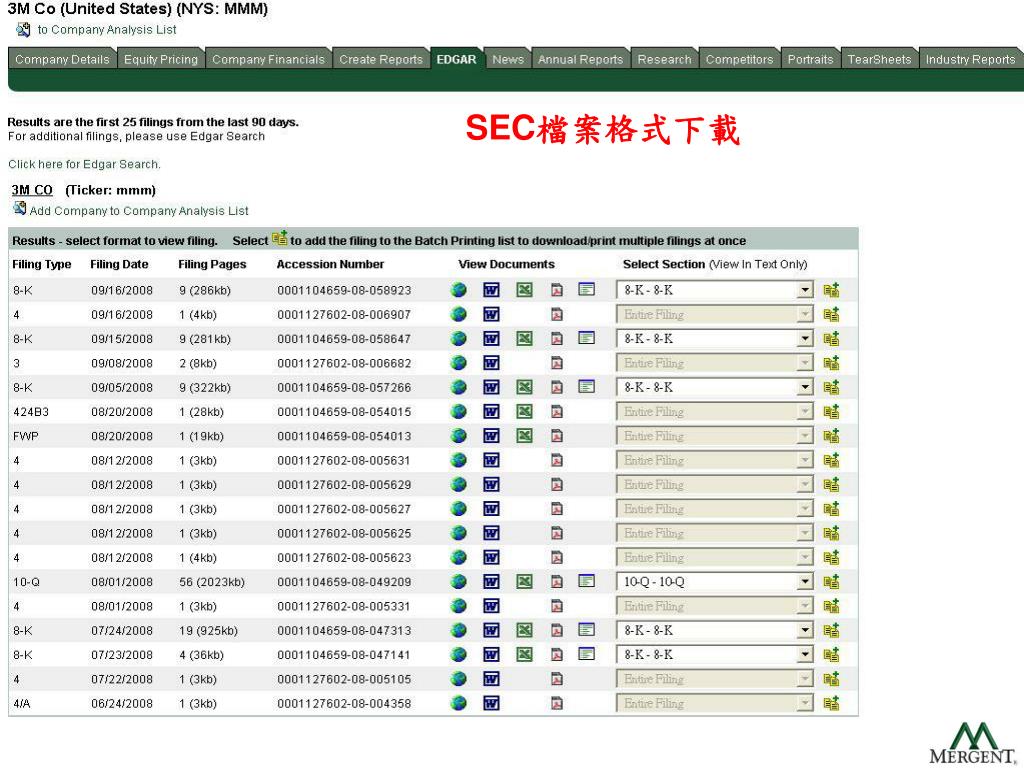
Task: Open Excel file for FWP filing
Action: tap(524, 436)
